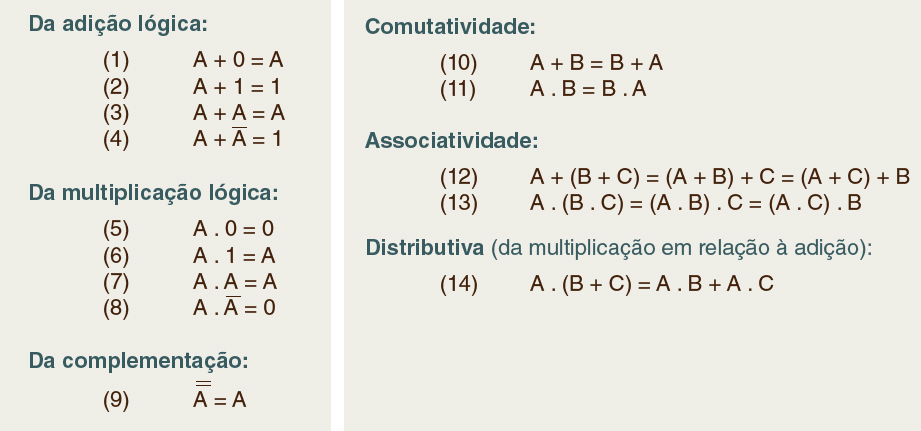Click the rule number (7) label

(116, 281)
